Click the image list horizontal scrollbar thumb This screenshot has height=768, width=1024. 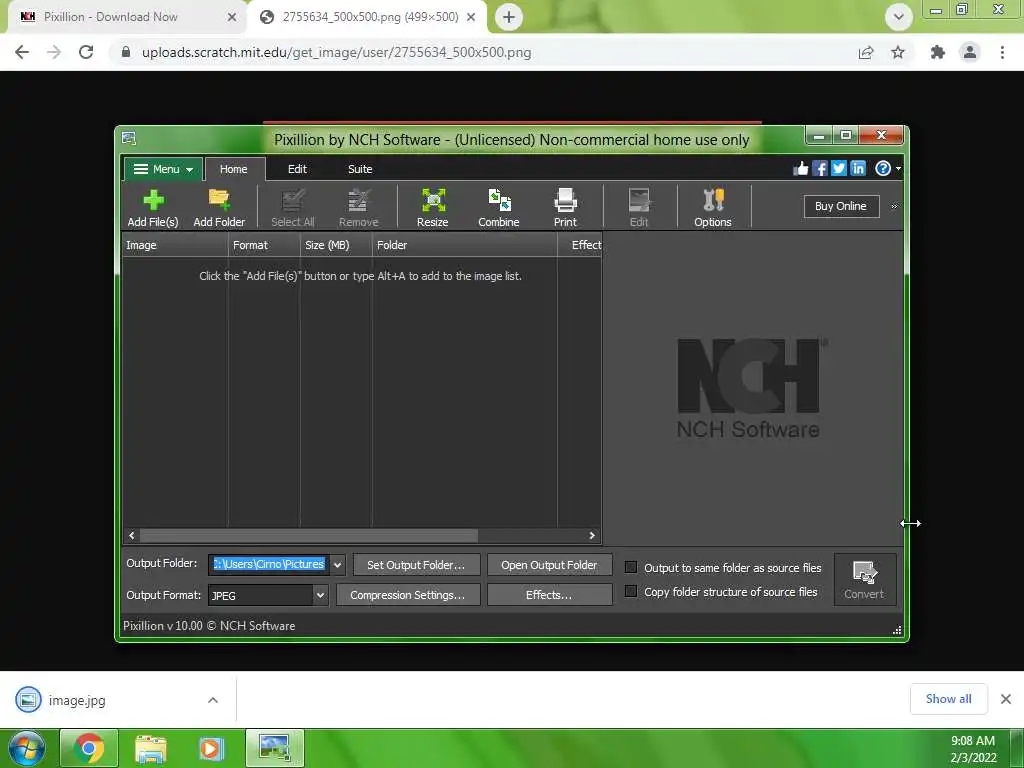point(308,536)
